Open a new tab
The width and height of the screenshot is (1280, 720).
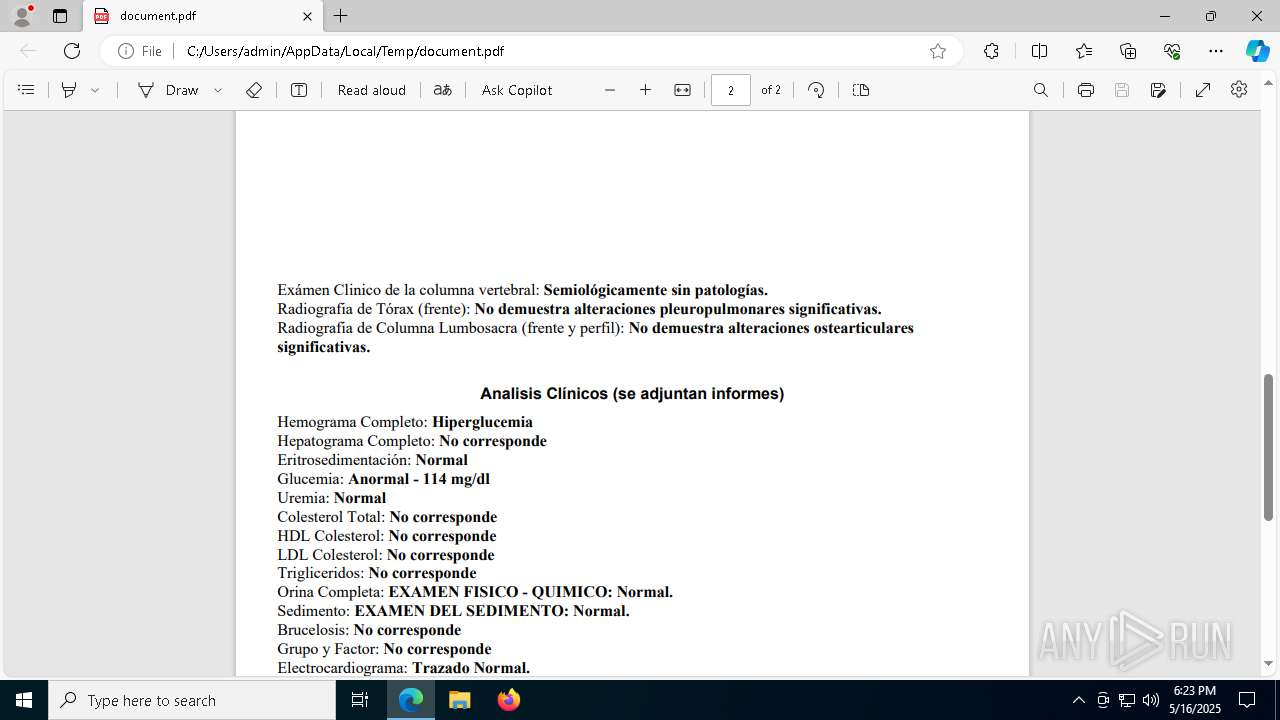pos(341,16)
